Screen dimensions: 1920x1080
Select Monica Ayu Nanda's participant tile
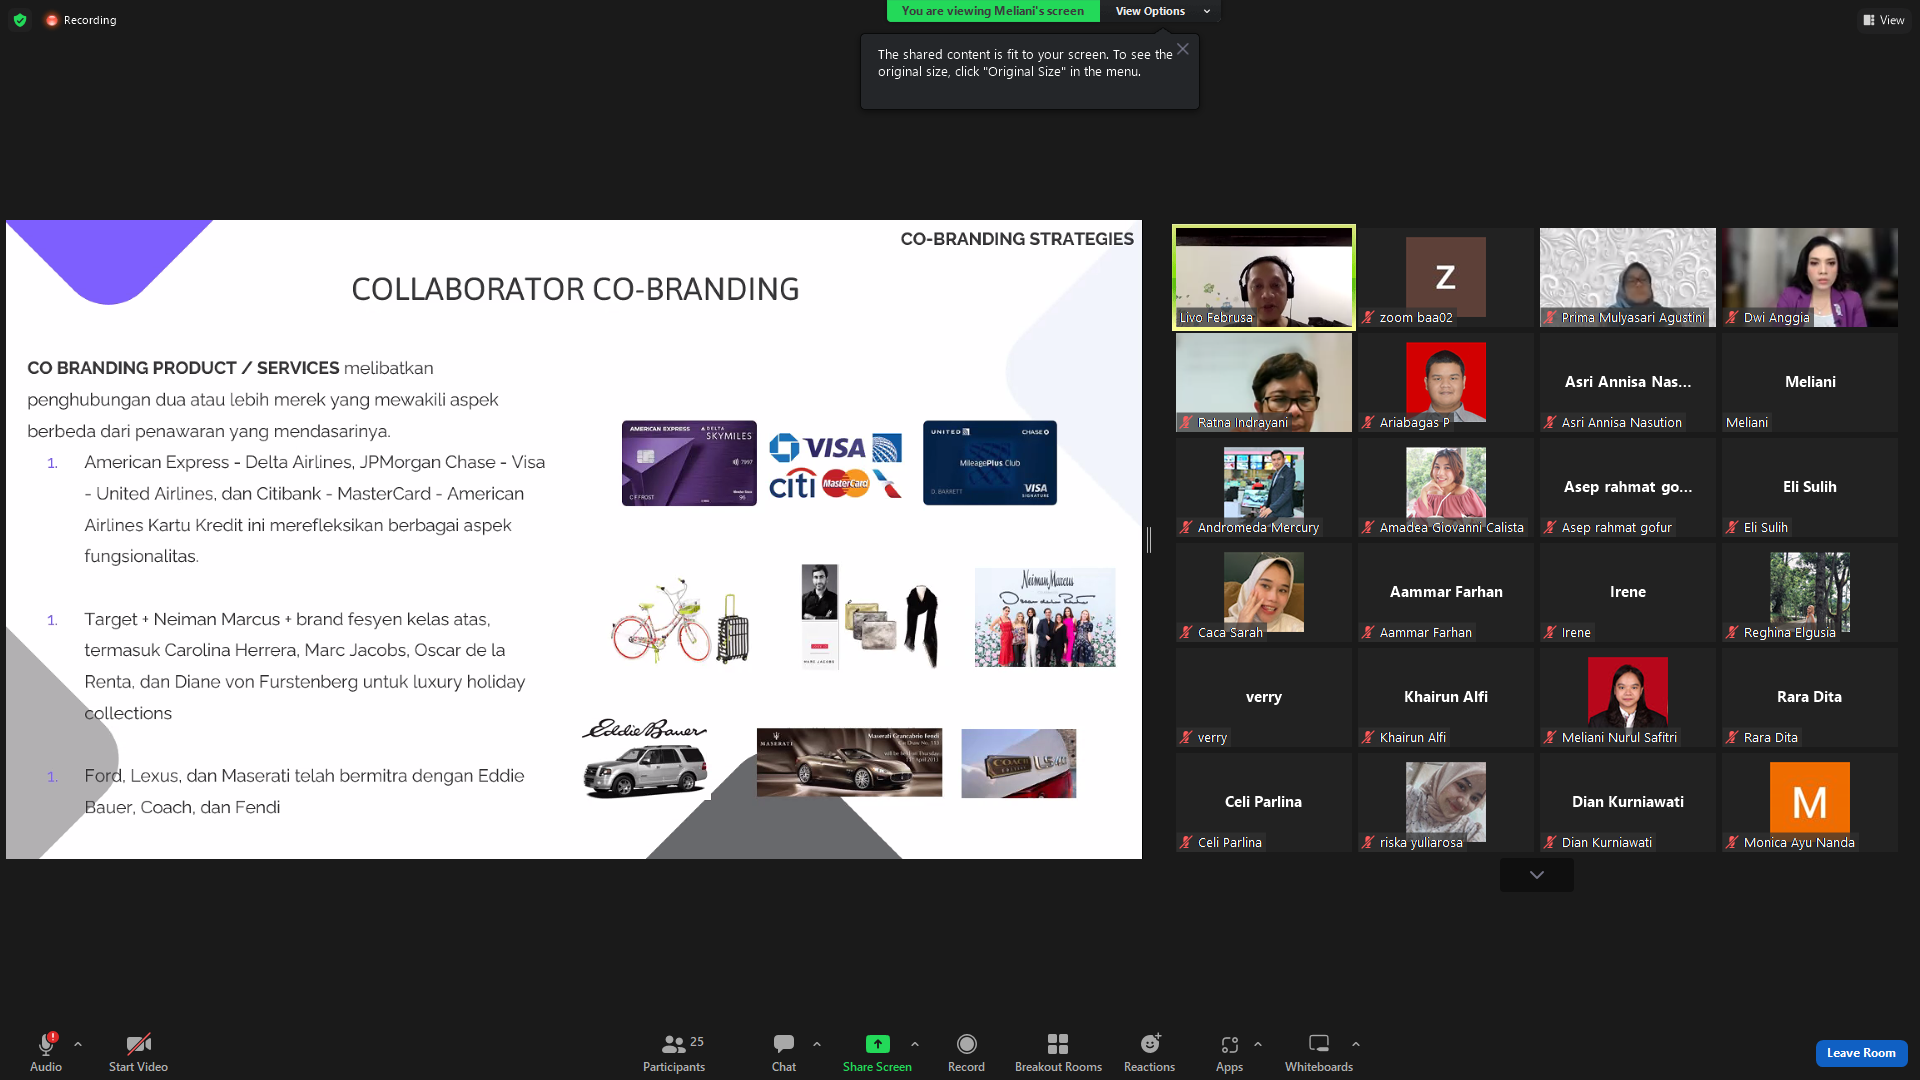tap(1810, 802)
